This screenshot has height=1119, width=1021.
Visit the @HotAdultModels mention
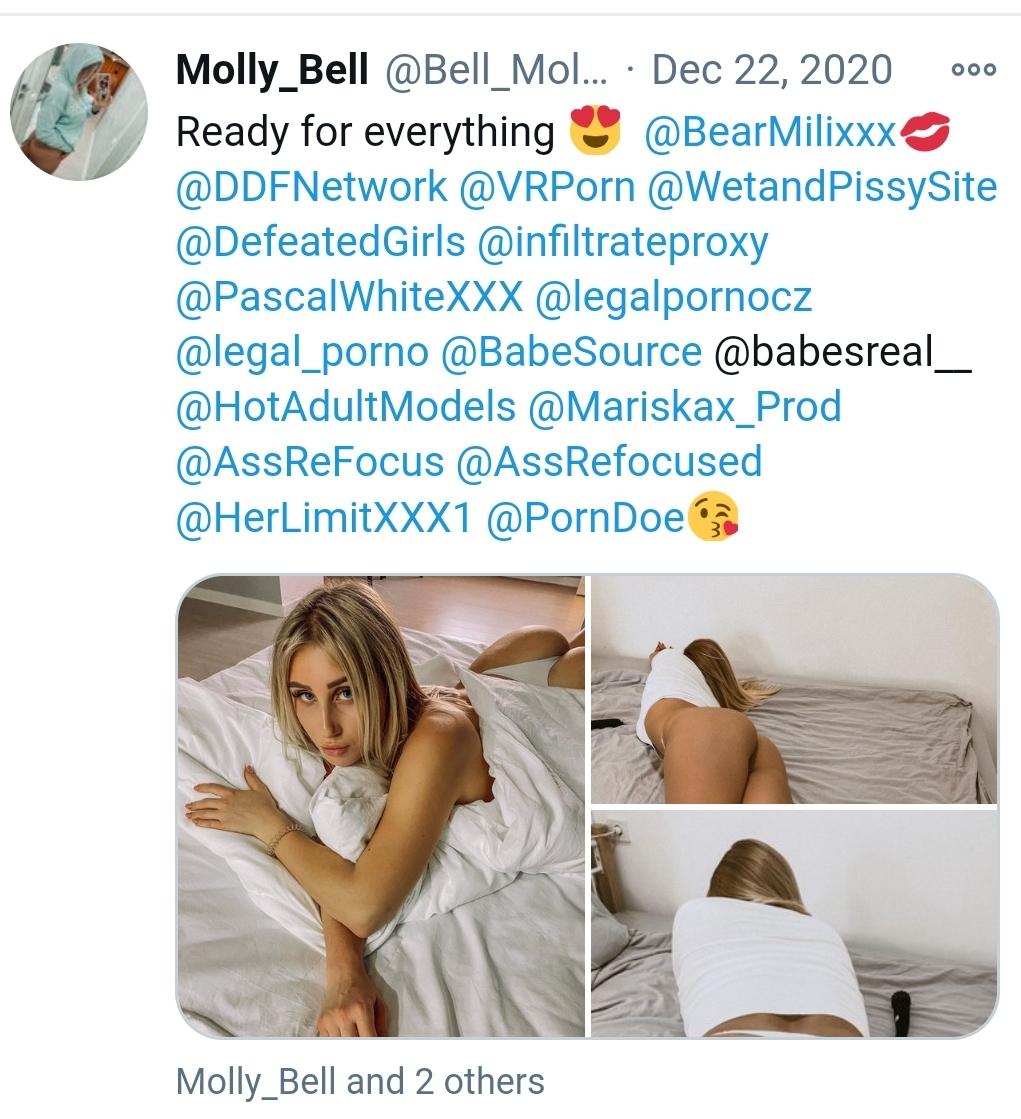click(345, 407)
